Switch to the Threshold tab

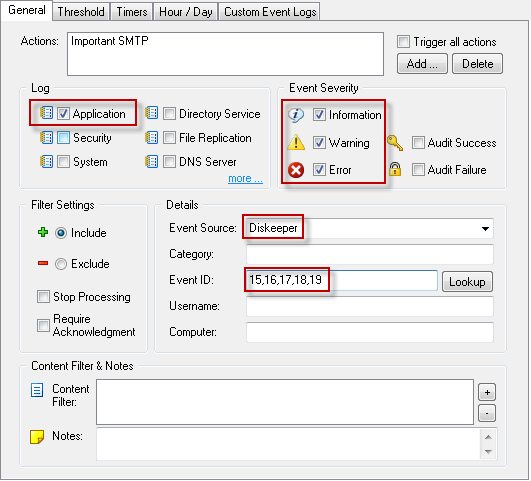(81, 12)
